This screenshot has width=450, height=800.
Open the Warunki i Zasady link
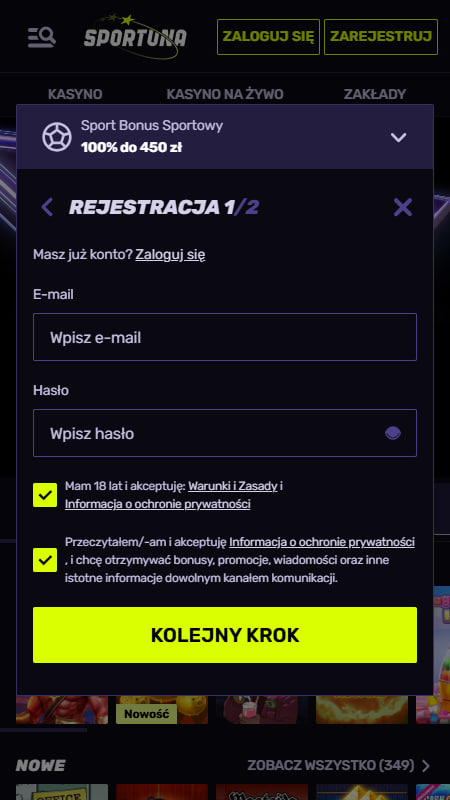click(x=233, y=486)
